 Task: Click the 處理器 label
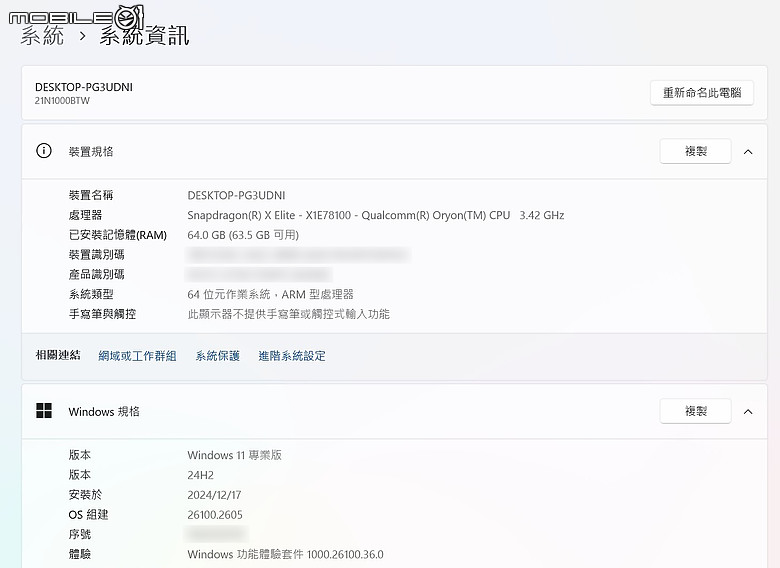[x=86, y=215]
